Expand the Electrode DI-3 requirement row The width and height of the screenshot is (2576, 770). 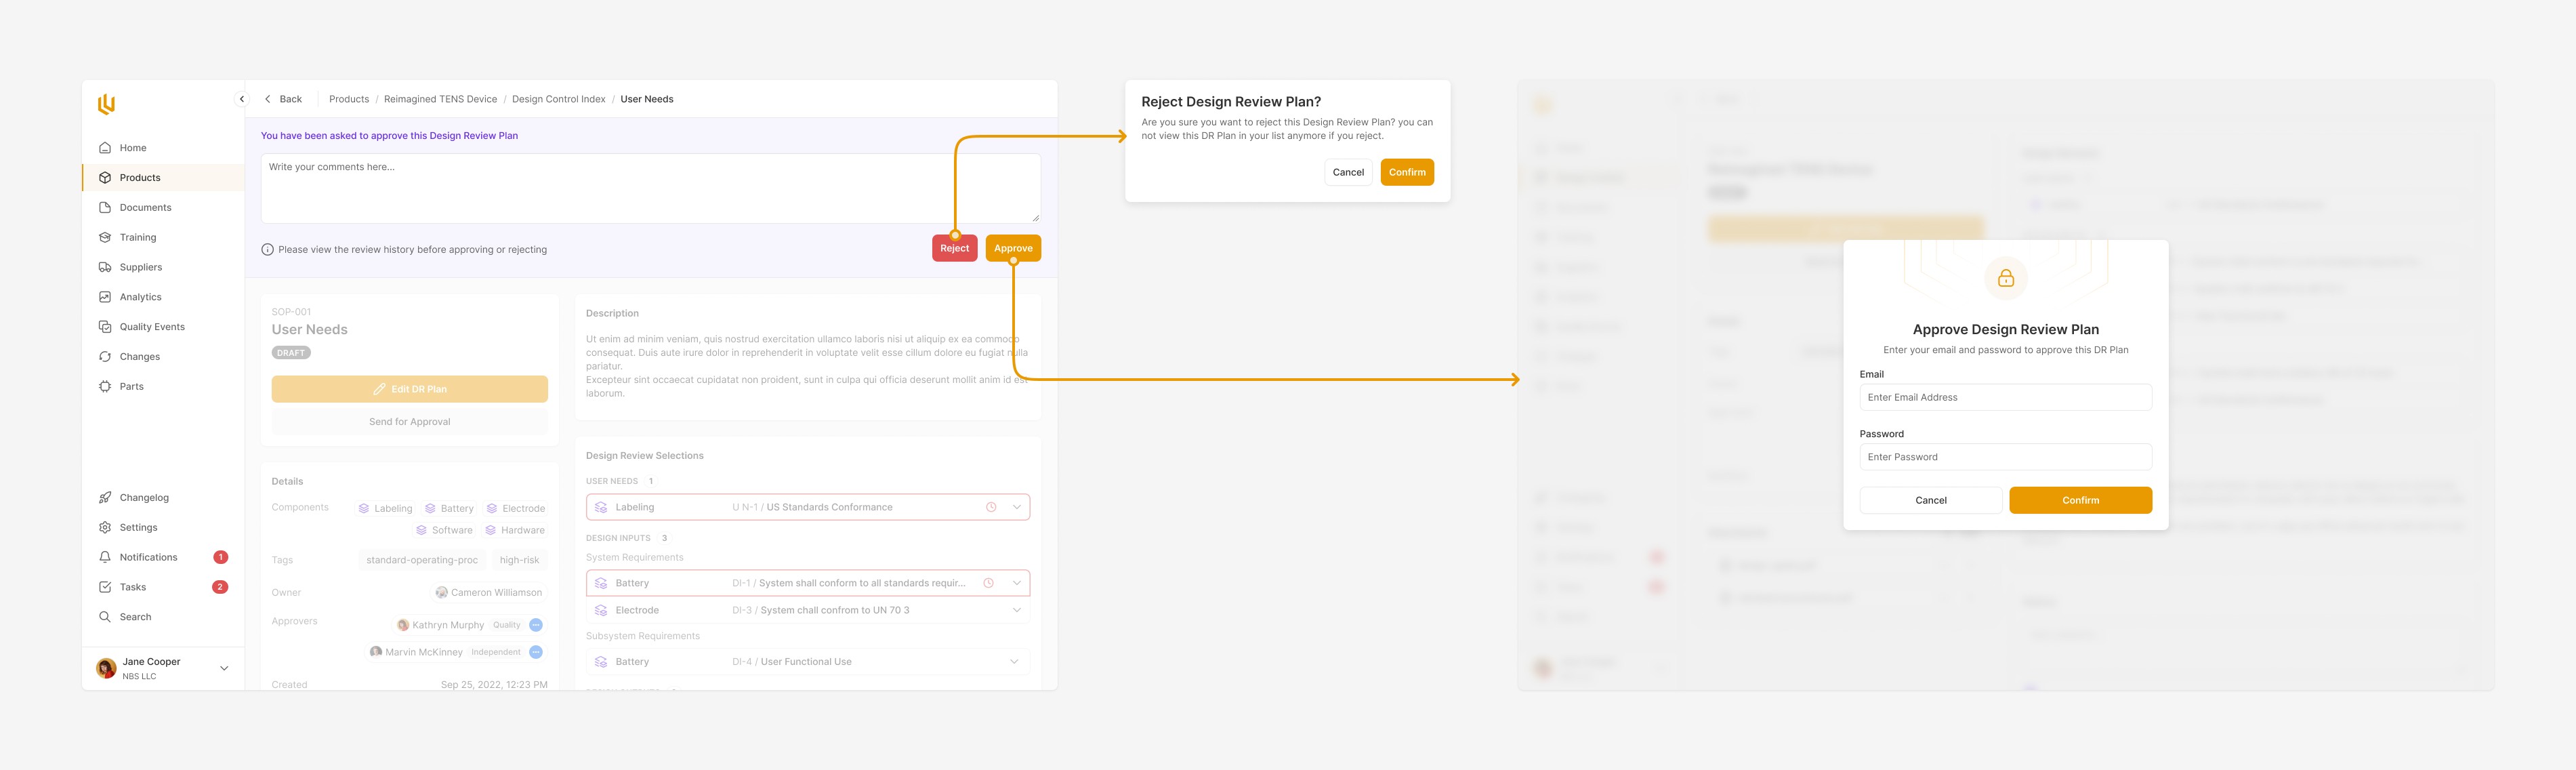coord(1016,610)
